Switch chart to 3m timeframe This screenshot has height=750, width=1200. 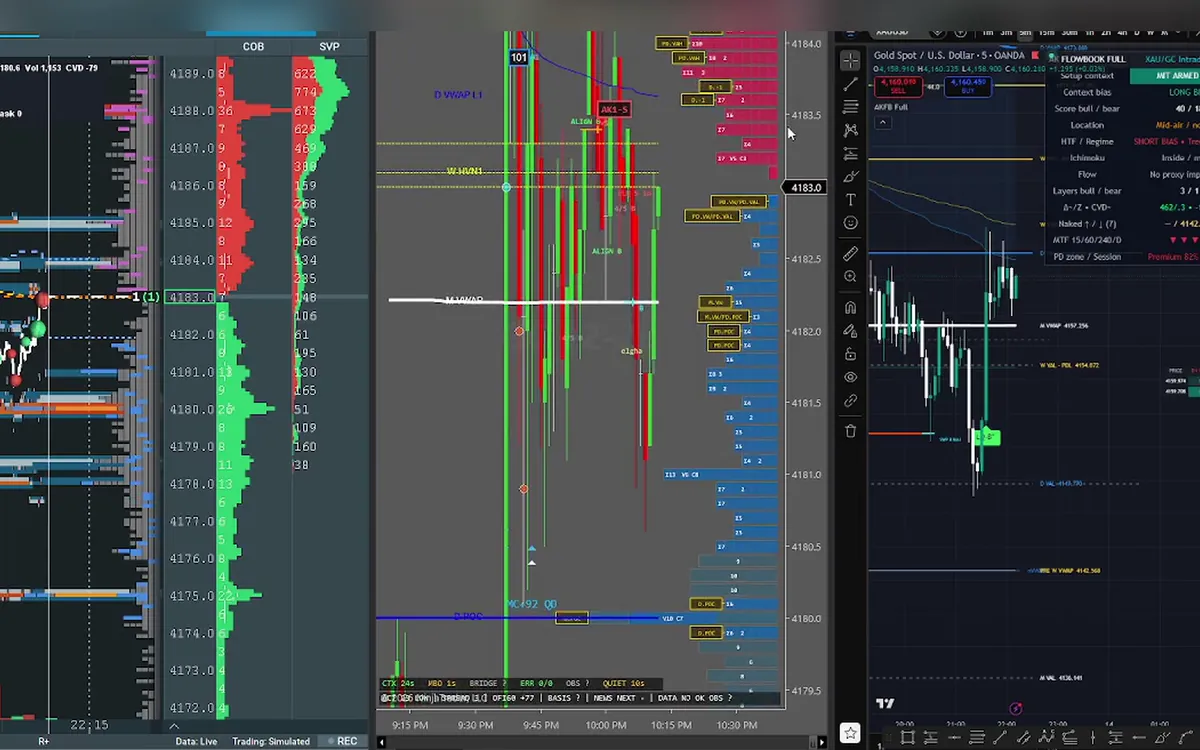pyautogui.click(x=1006, y=32)
